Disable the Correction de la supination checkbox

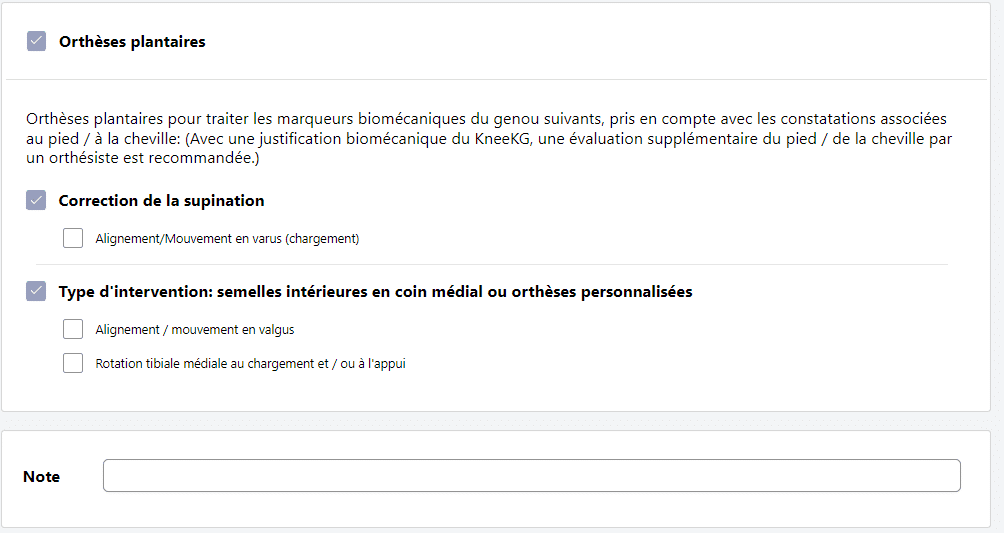coord(37,201)
